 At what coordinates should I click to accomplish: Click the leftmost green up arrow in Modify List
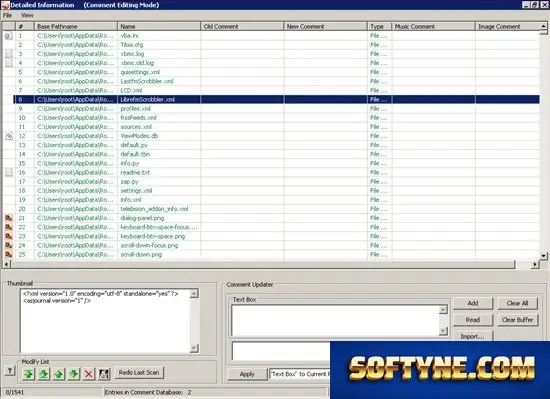coord(29,374)
